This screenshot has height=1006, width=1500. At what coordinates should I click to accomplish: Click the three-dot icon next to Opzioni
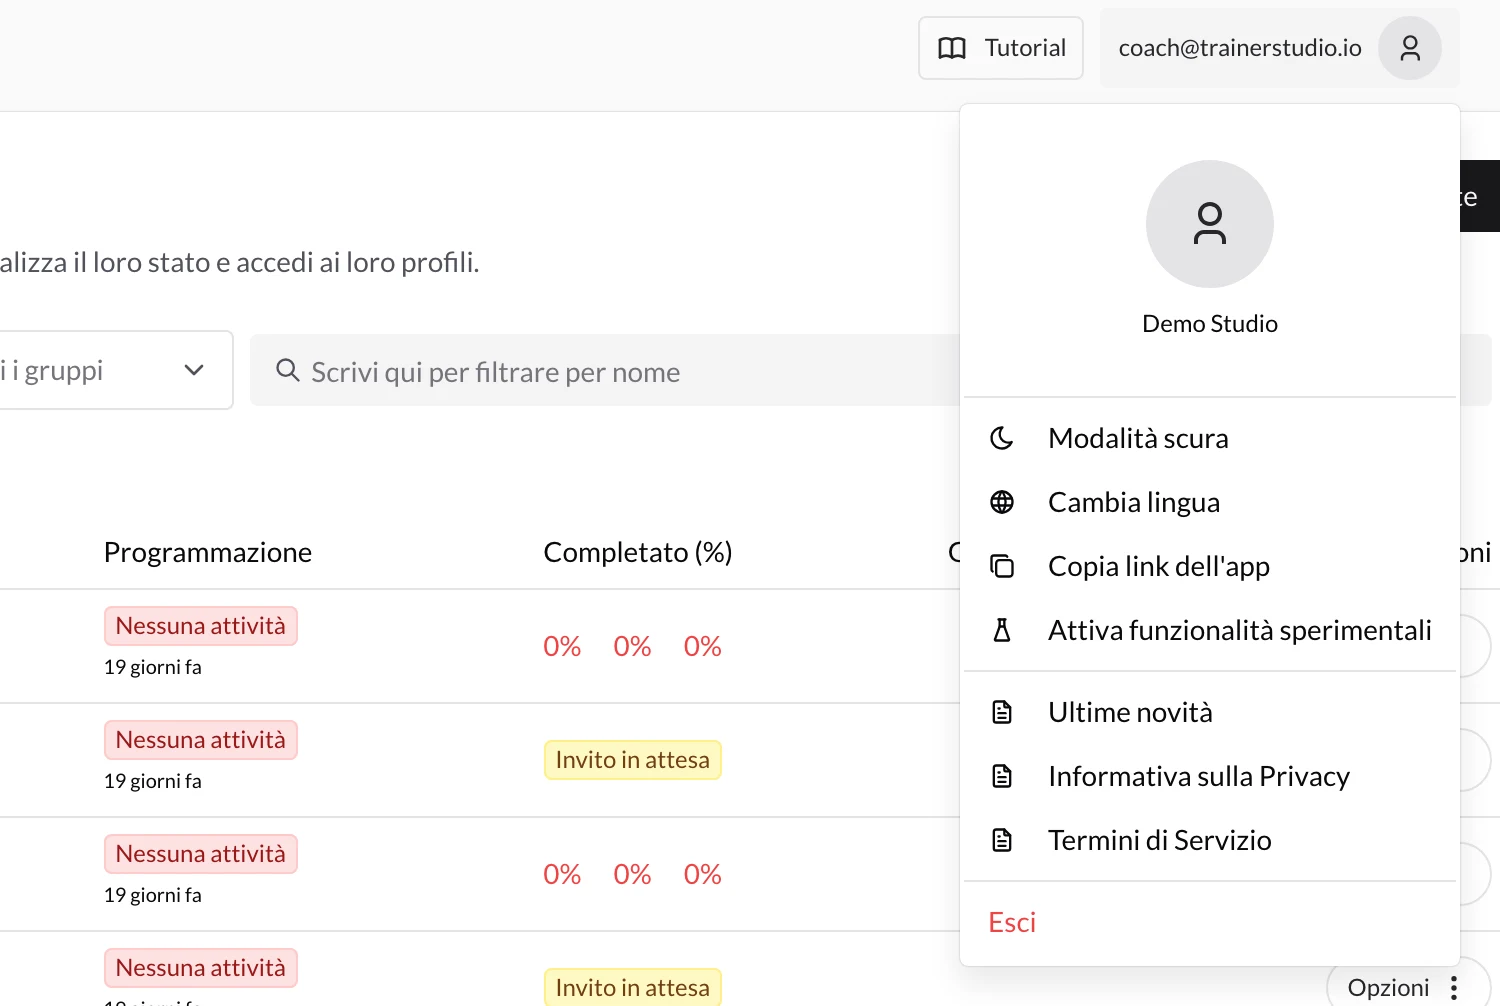point(1454,988)
